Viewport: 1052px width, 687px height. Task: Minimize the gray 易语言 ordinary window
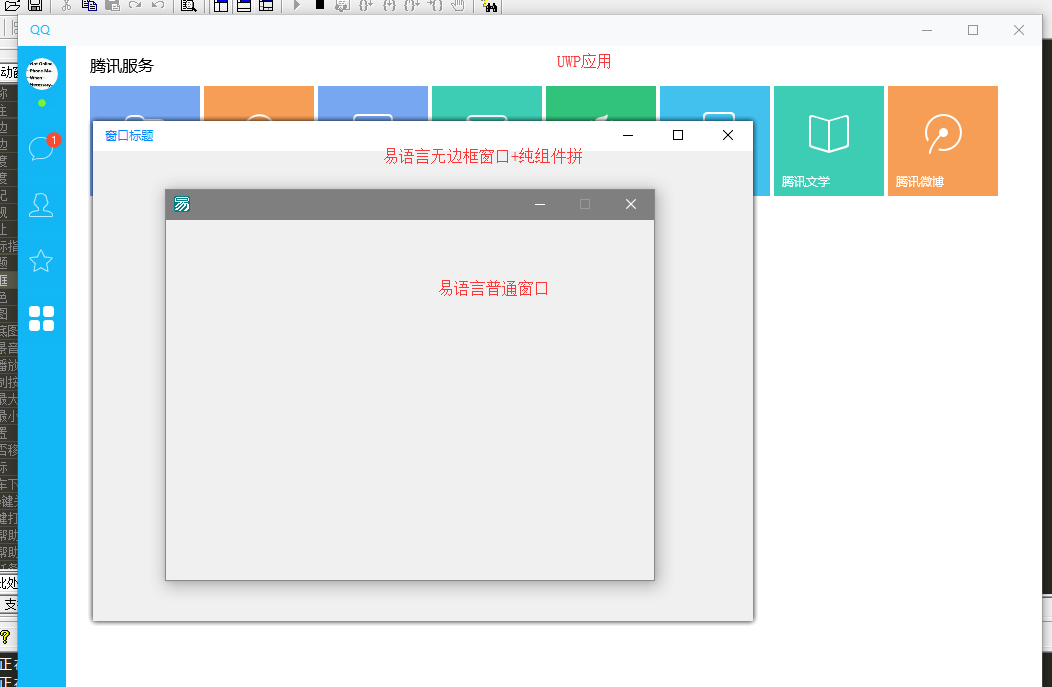click(540, 204)
